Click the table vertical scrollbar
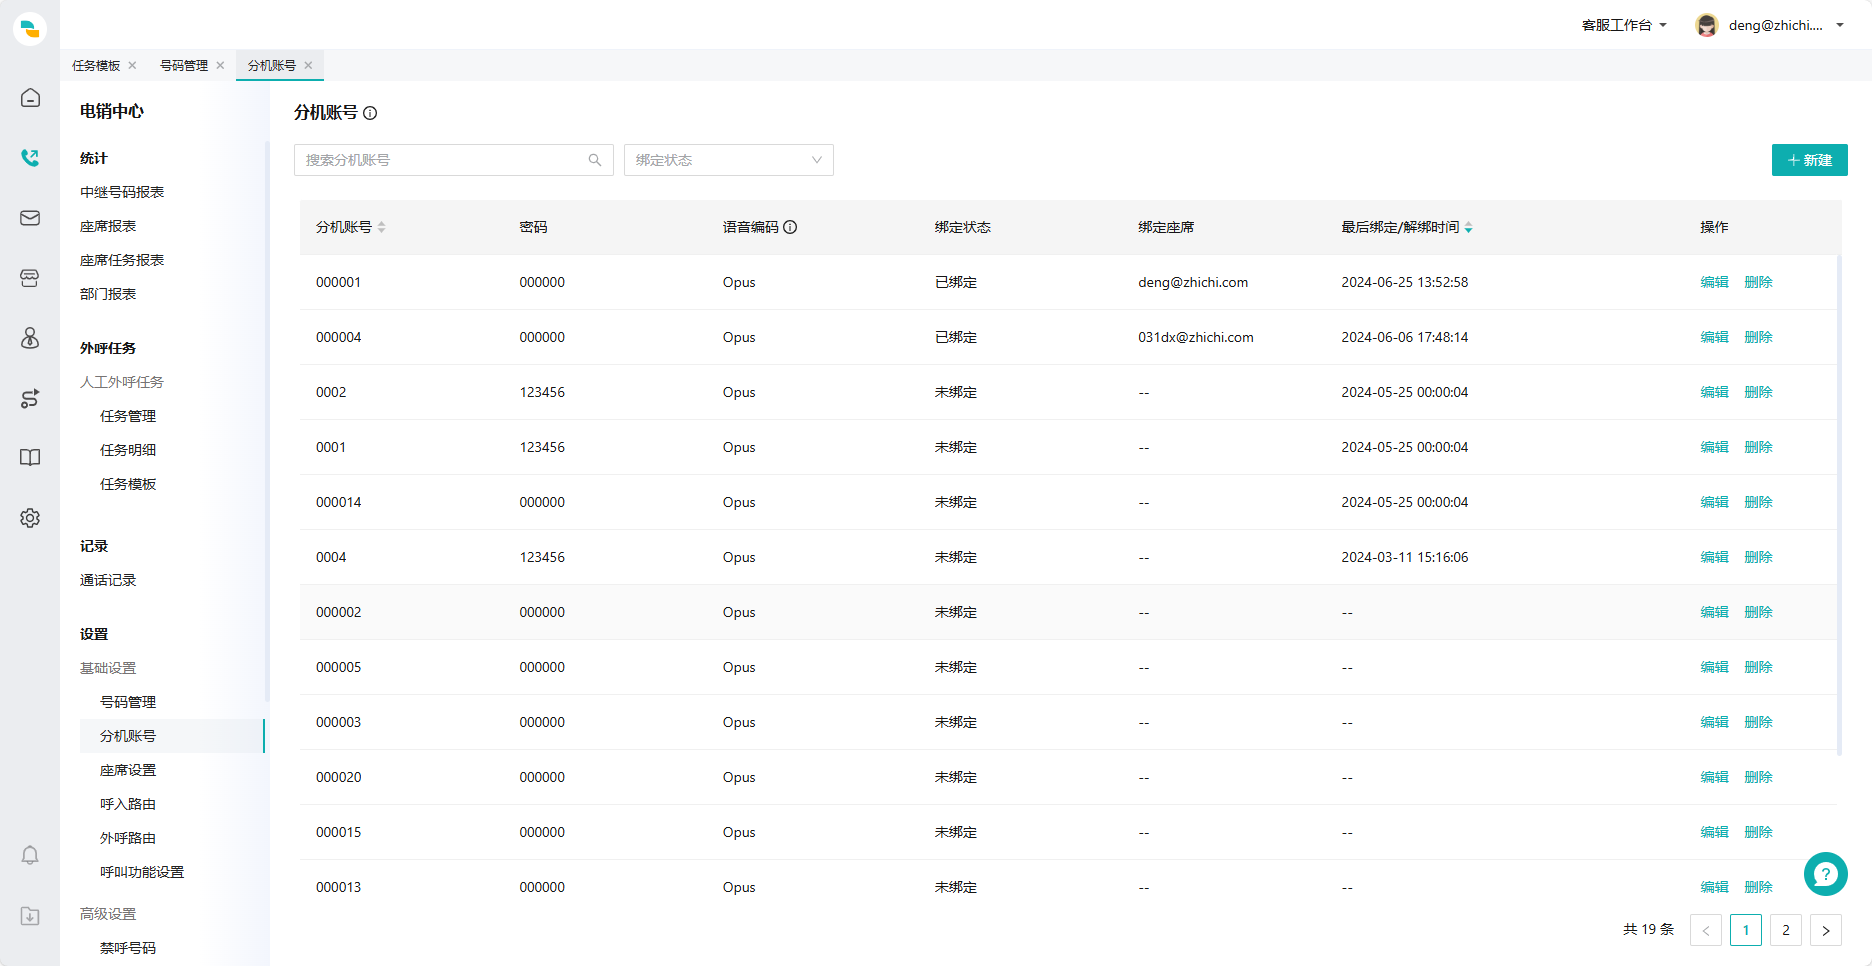Image resolution: width=1872 pixels, height=966 pixels. pos(1839,505)
